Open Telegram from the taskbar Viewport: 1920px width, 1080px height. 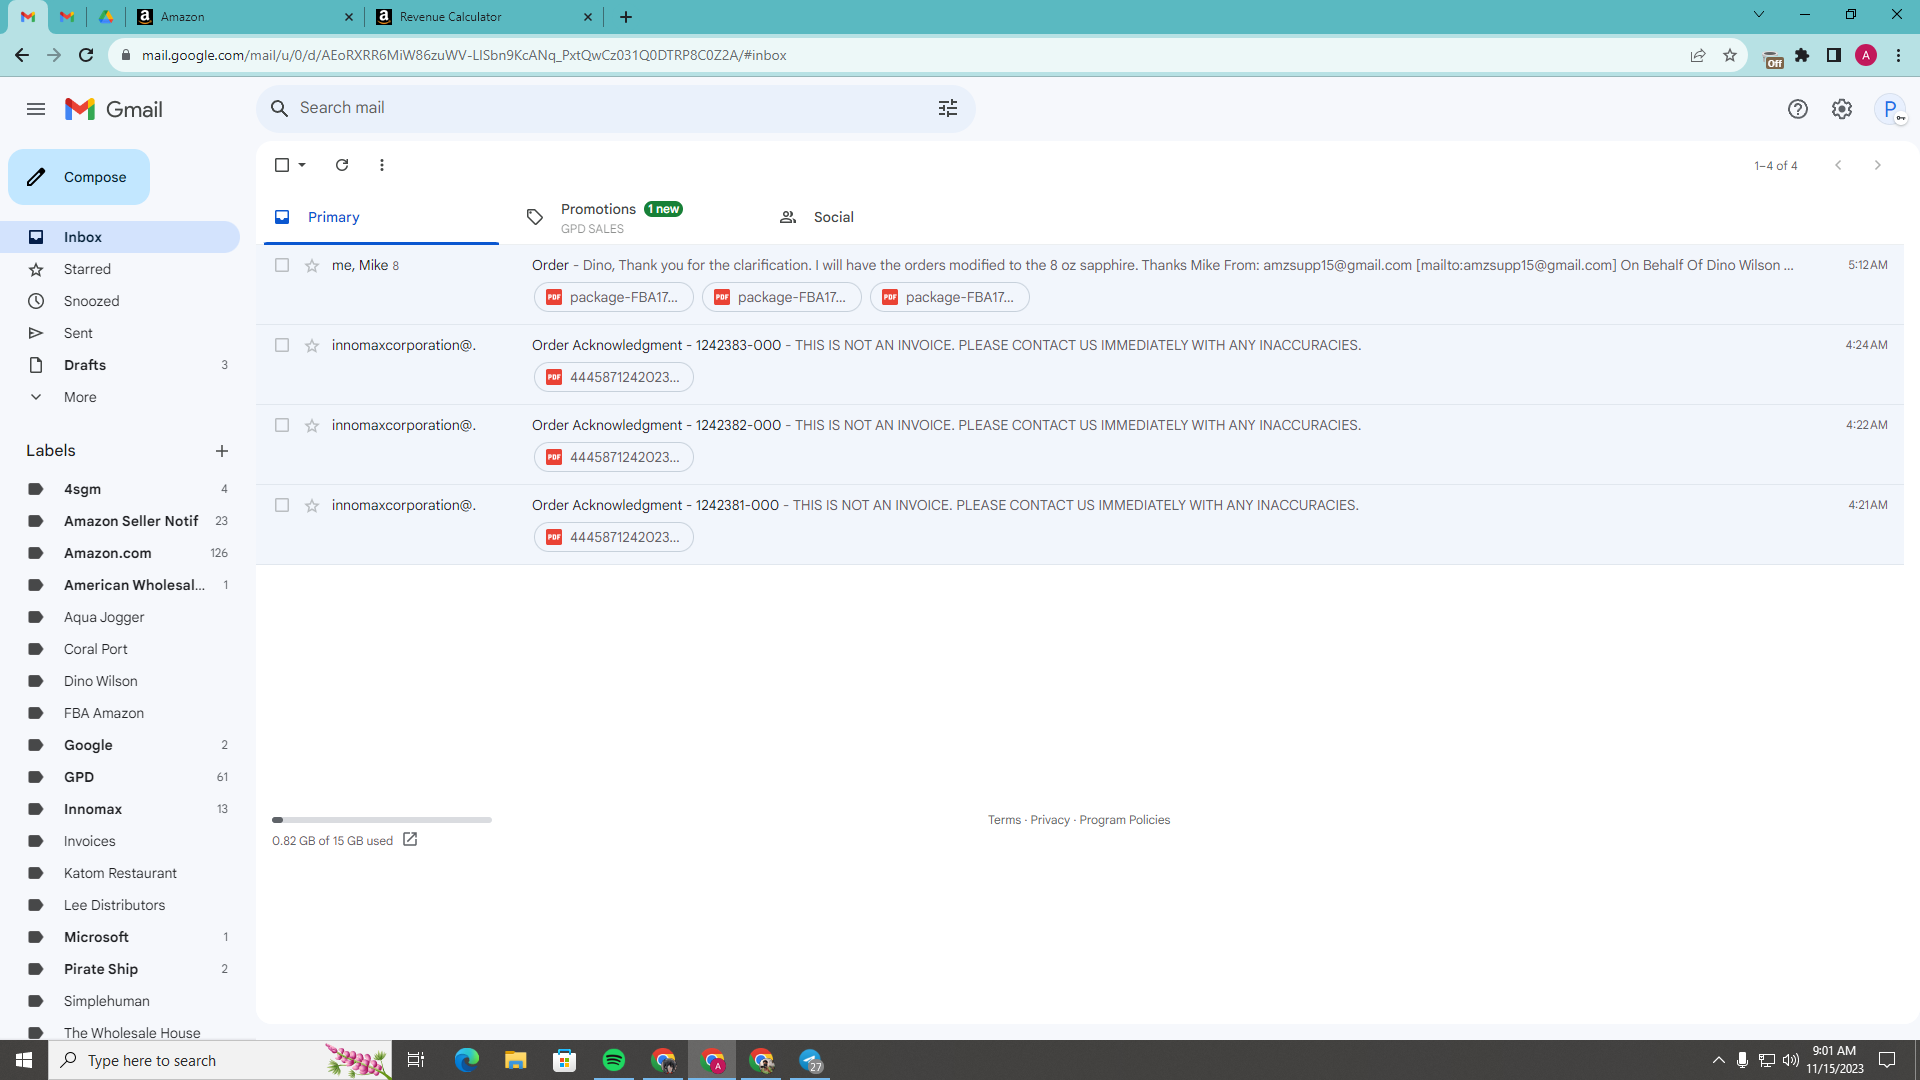(x=811, y=1060)
